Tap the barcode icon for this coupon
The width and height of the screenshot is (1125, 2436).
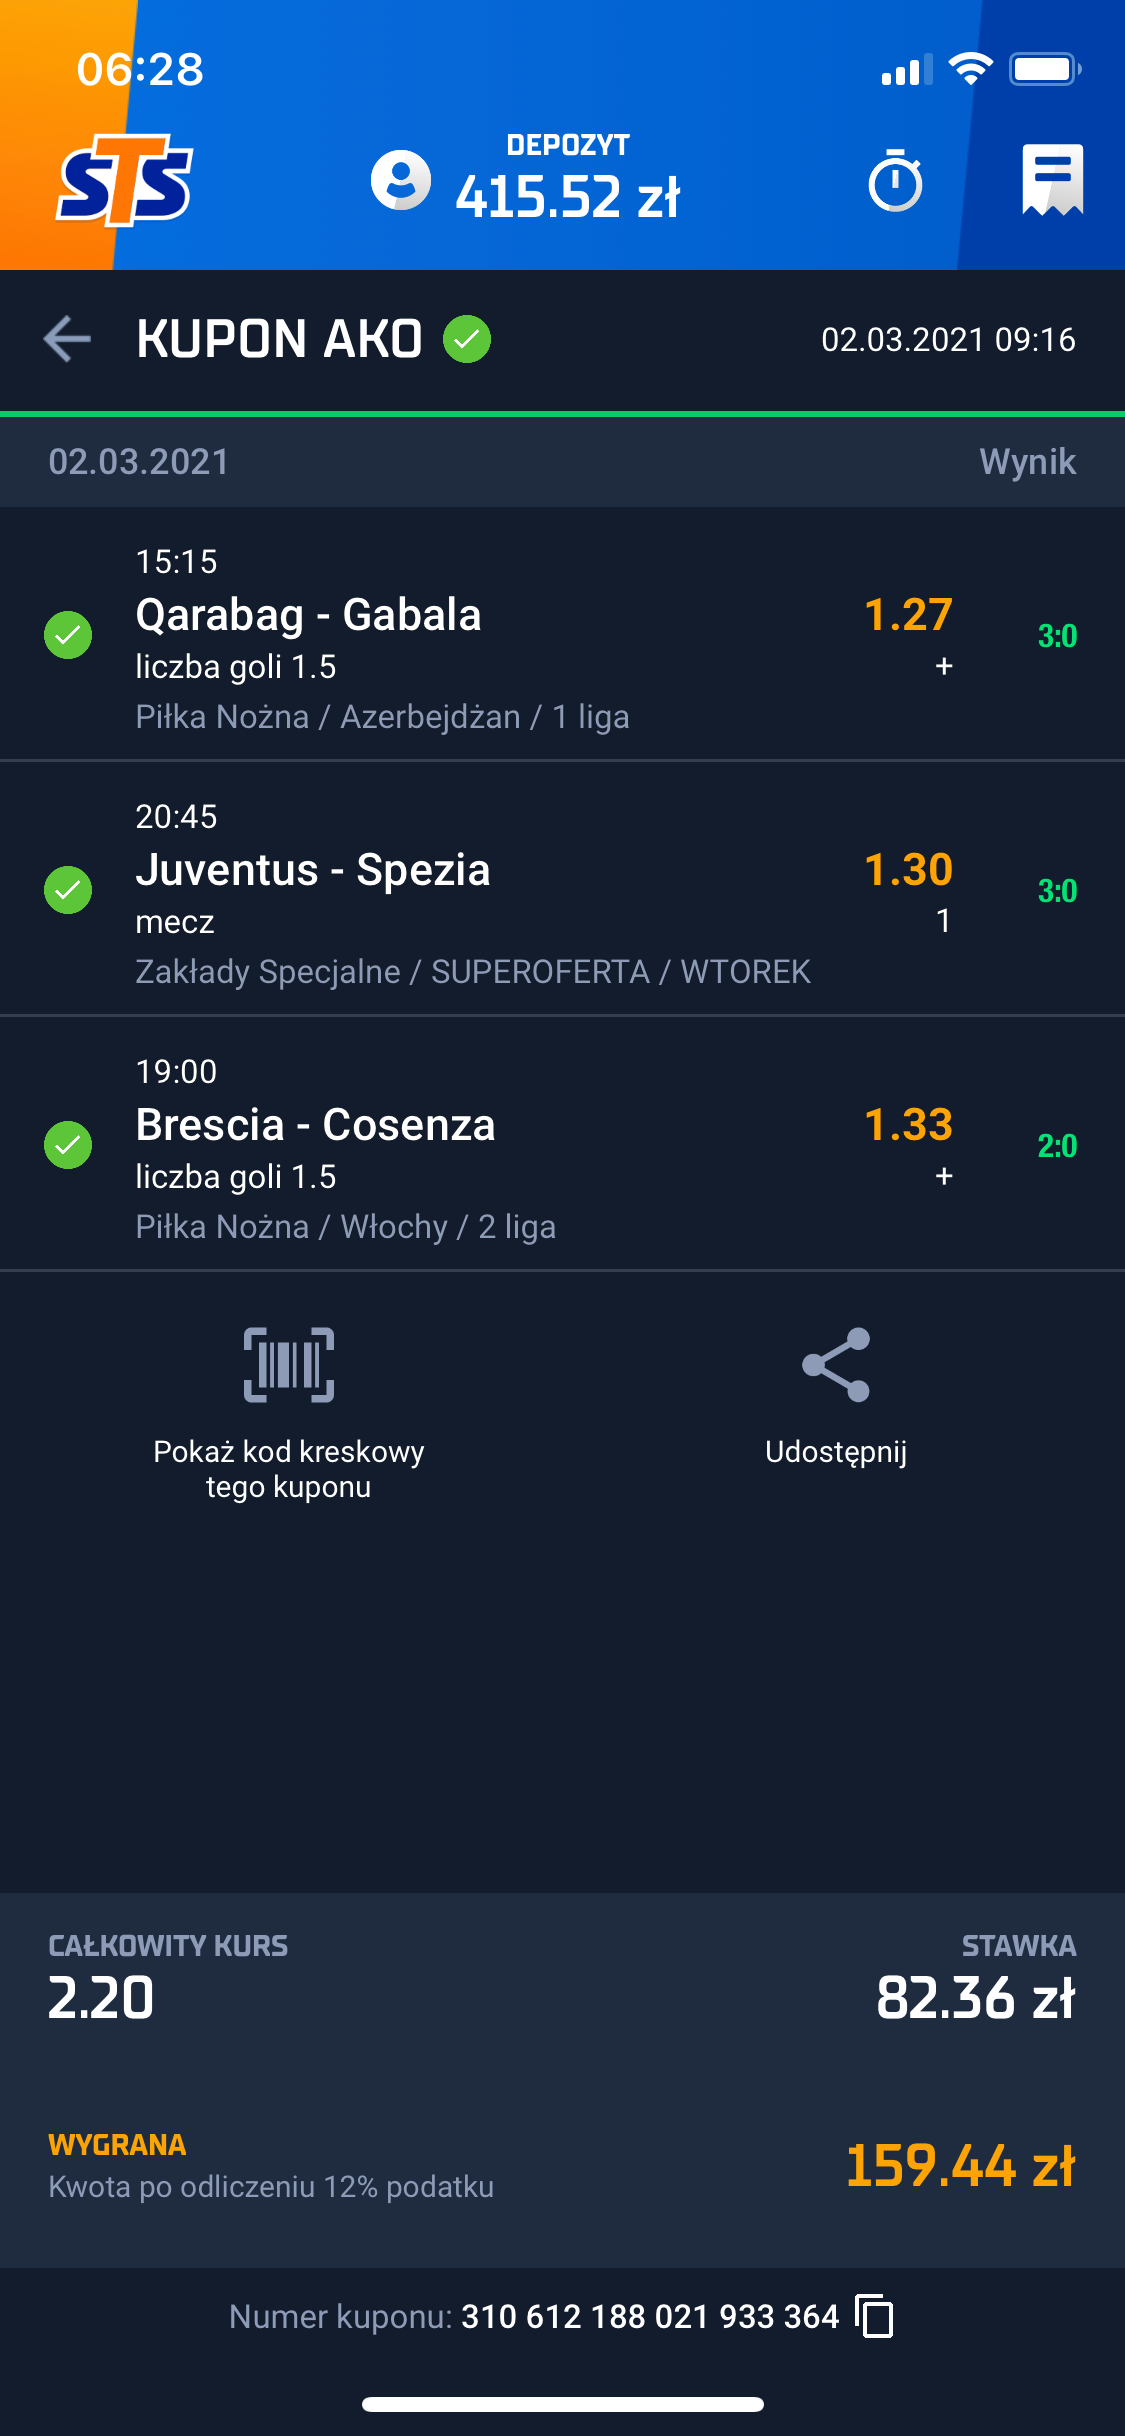[x=289, y=1364]
